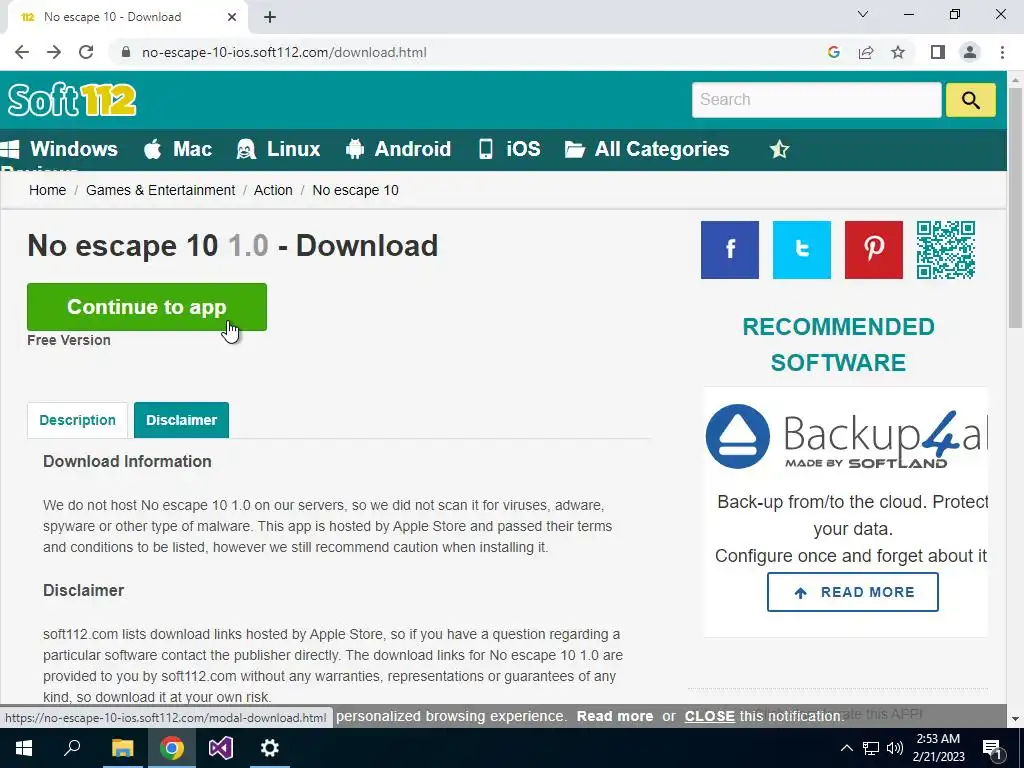Open Settings gear from taskbar
Screen dimensions: 1024x768
270,748
